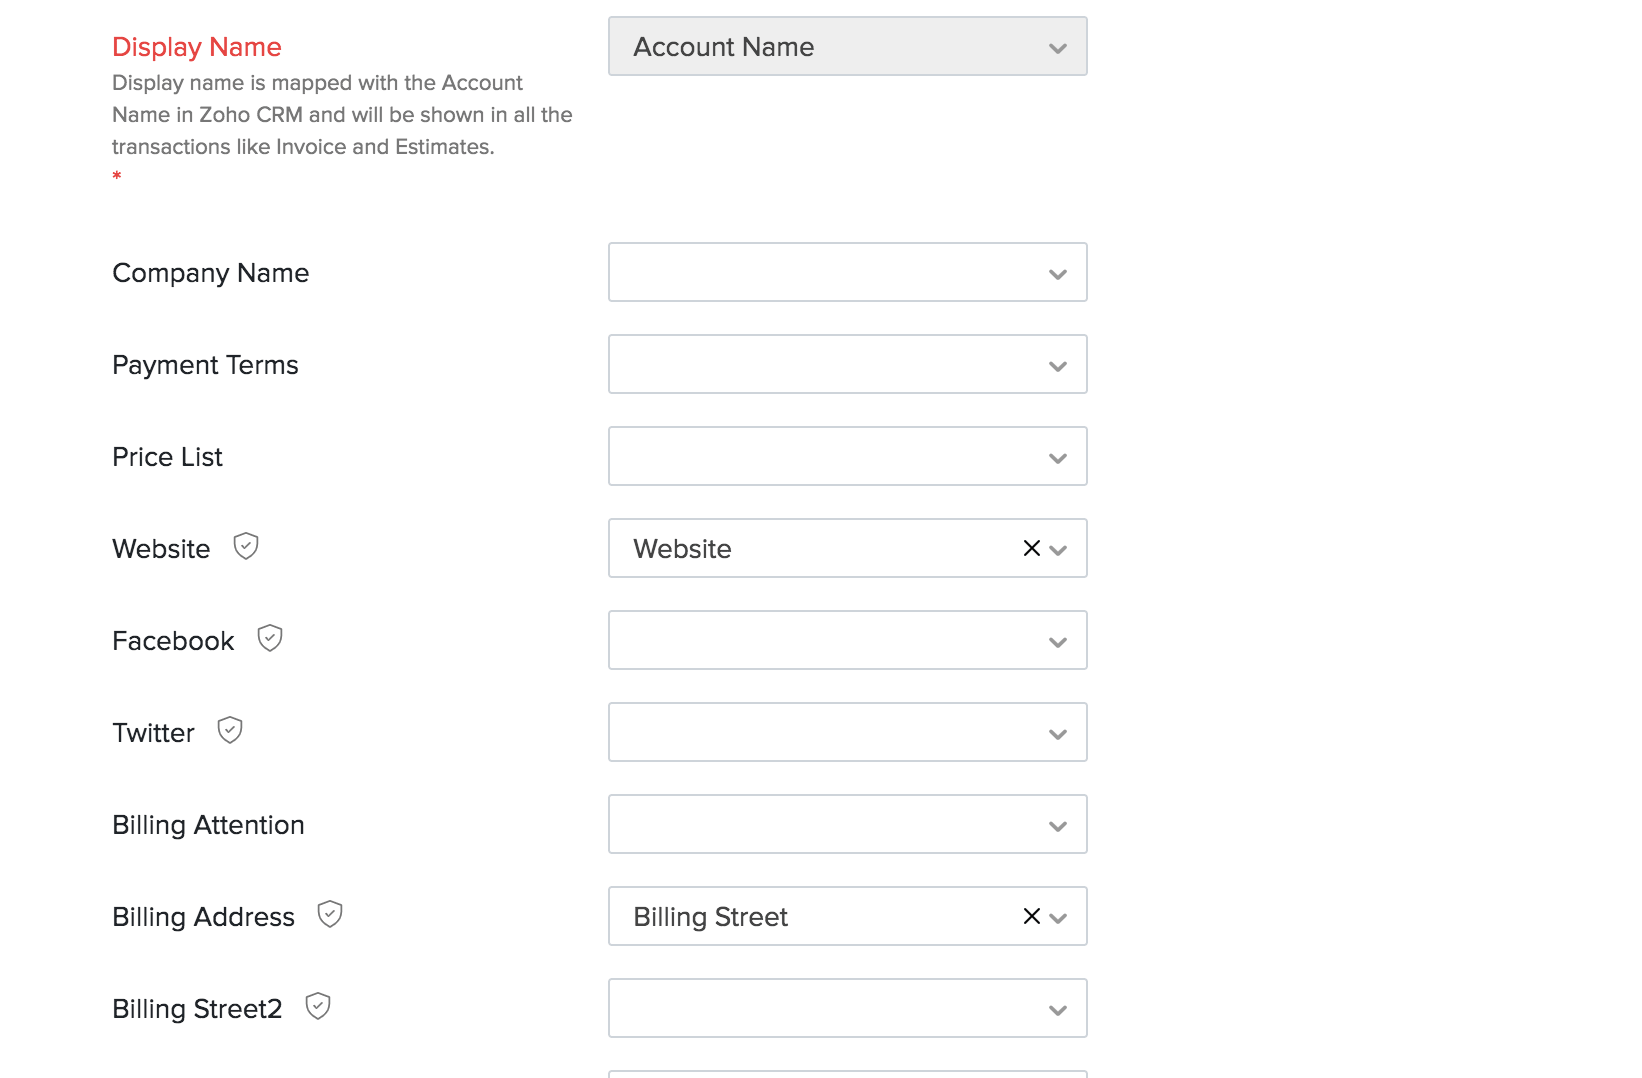Click the shield icon next to Website

246,546
